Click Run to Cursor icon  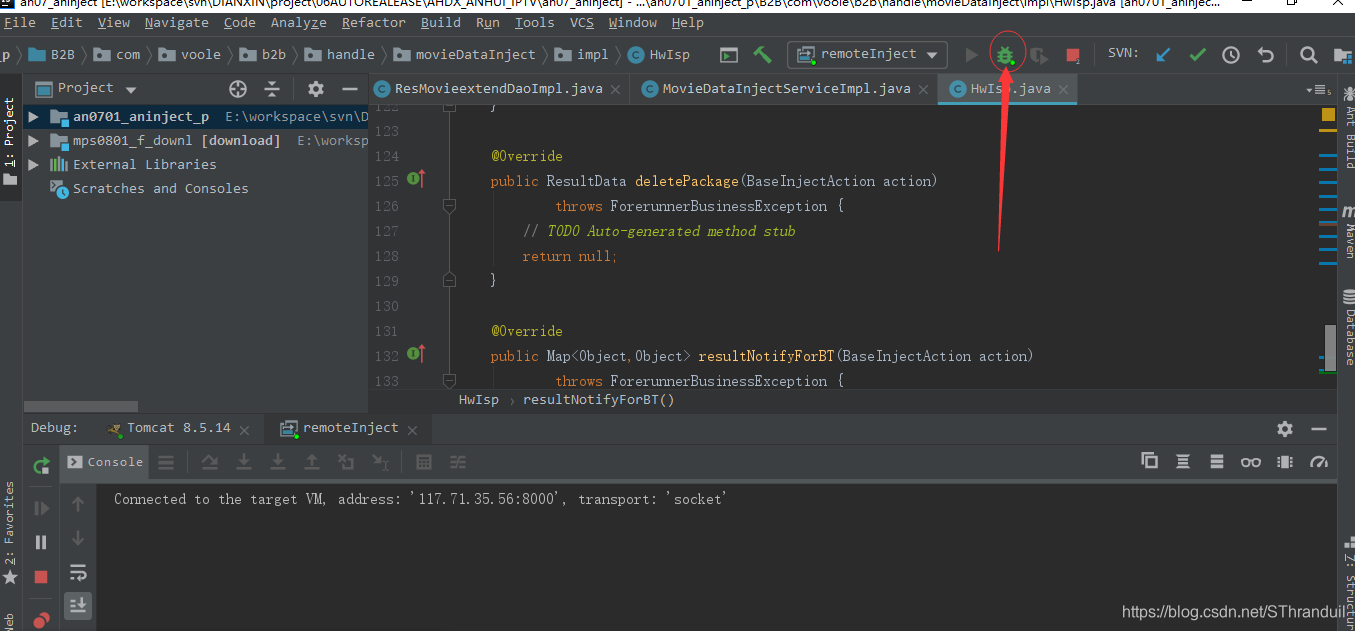tap(380, 462)
